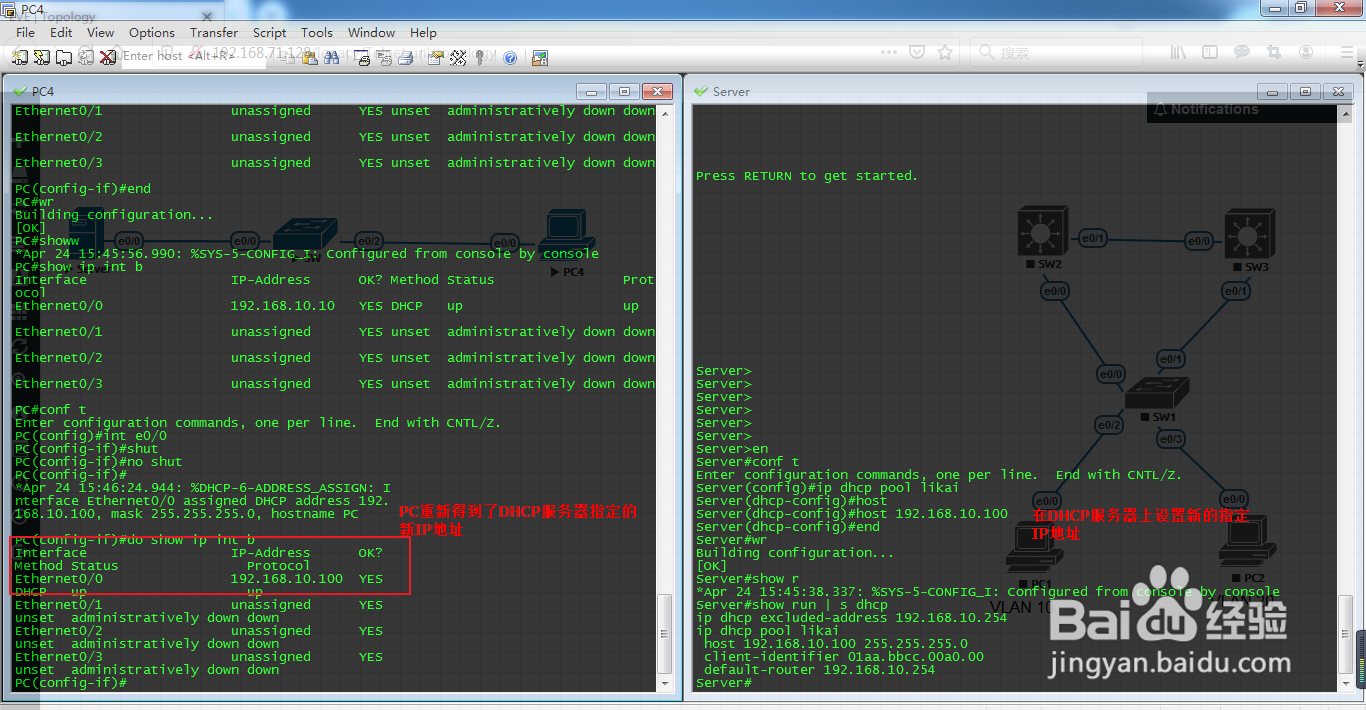1366x710 pixels.
Task: Click the 'Server(dhcp-config)#end' line
Action: (x=788, y=527)
